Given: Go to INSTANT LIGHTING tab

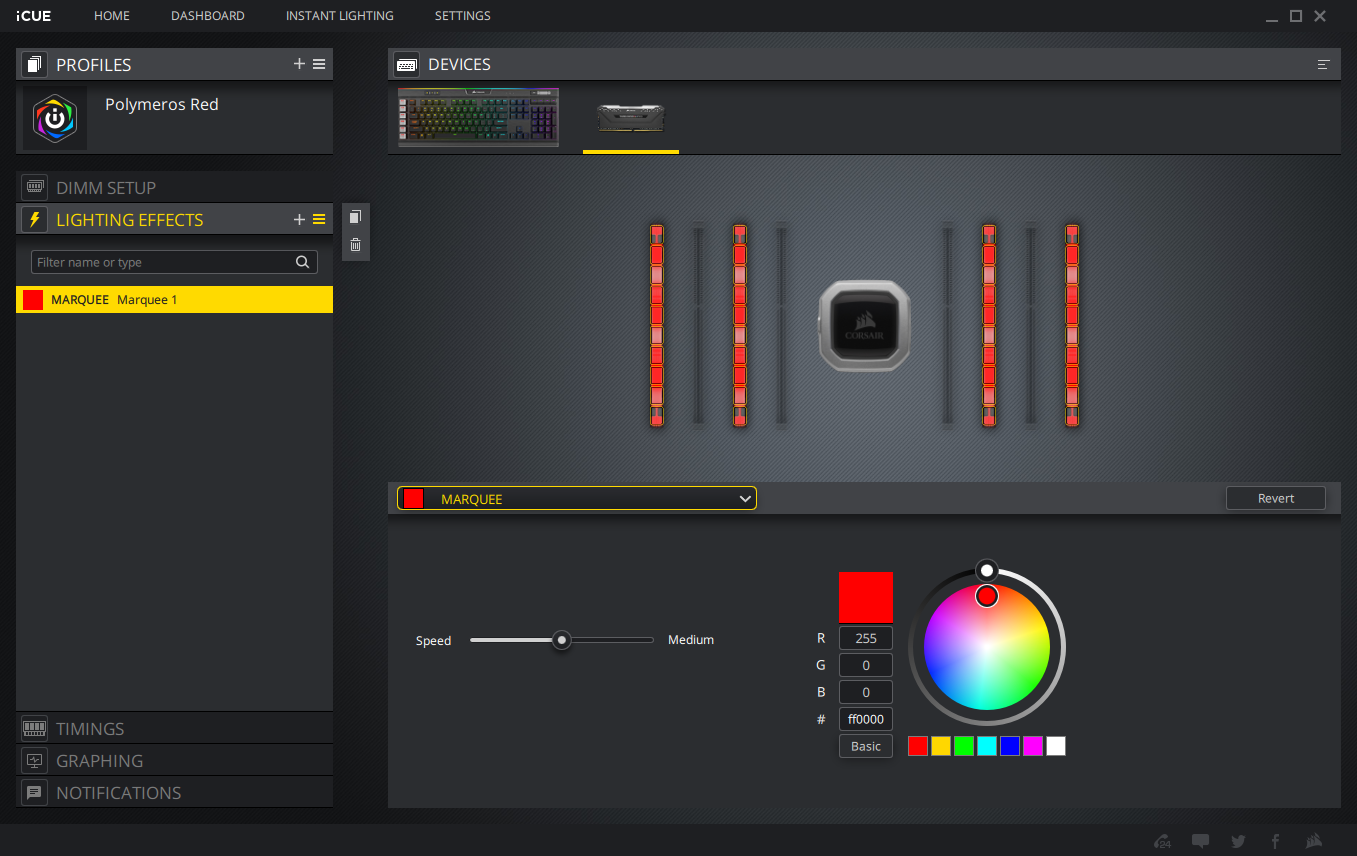Looking at the screenshot, I should tap(339, 16).
